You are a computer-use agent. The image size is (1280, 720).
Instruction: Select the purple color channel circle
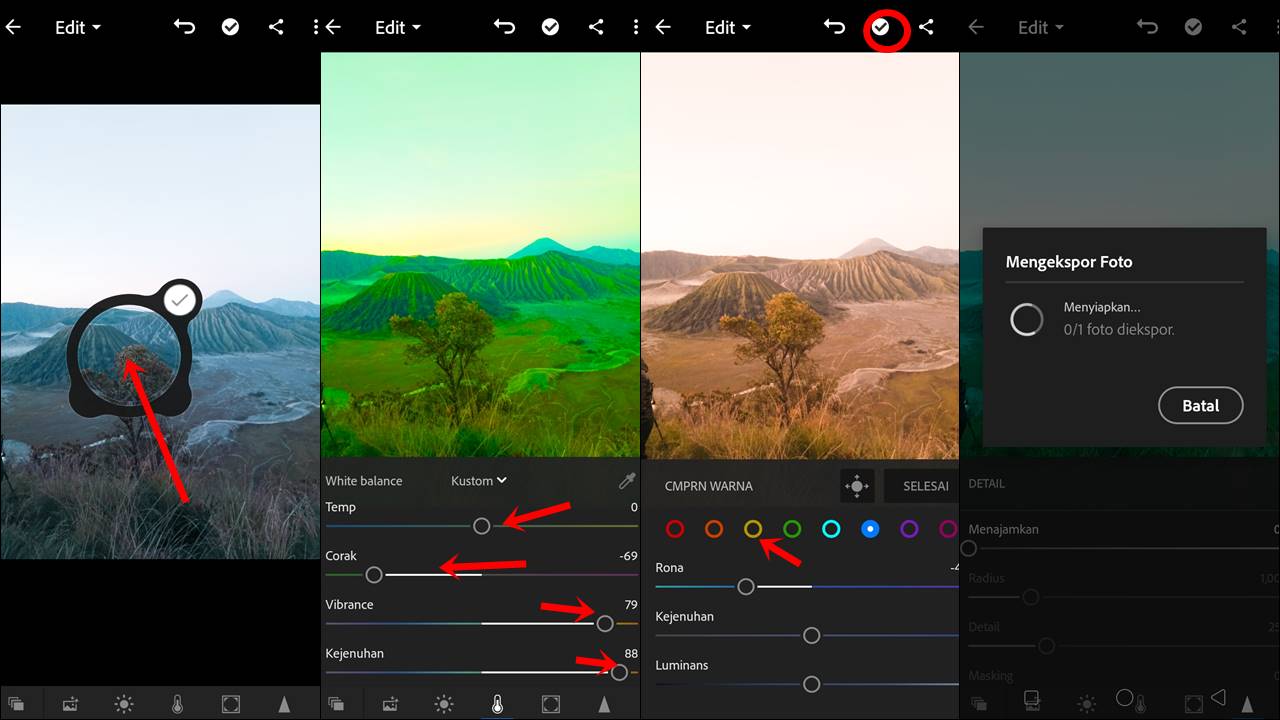pyautogui.click(x=909, y=529)
